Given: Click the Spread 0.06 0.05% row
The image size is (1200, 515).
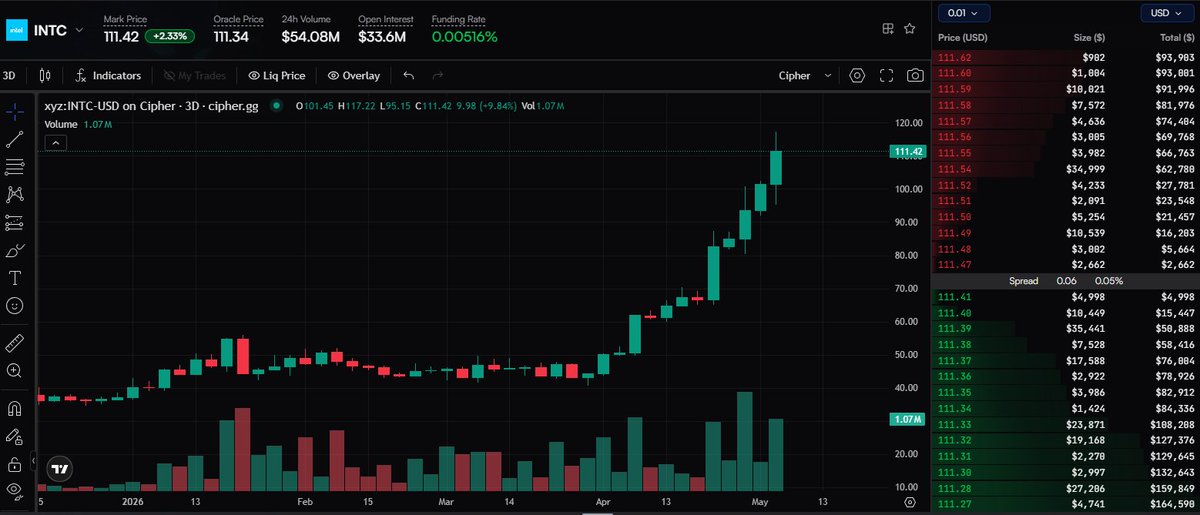Looking at the screenshot, I should point(1066,281).
